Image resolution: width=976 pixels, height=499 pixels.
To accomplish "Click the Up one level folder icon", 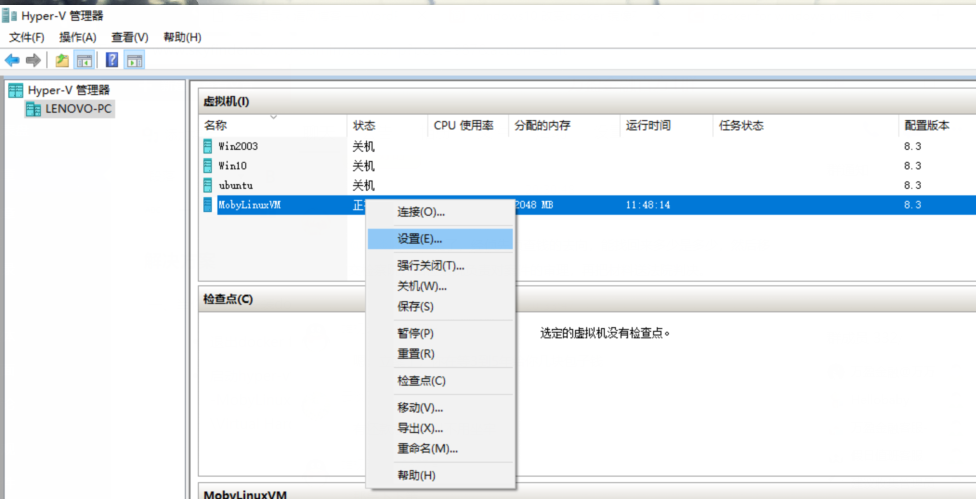I will click(62, 60).
